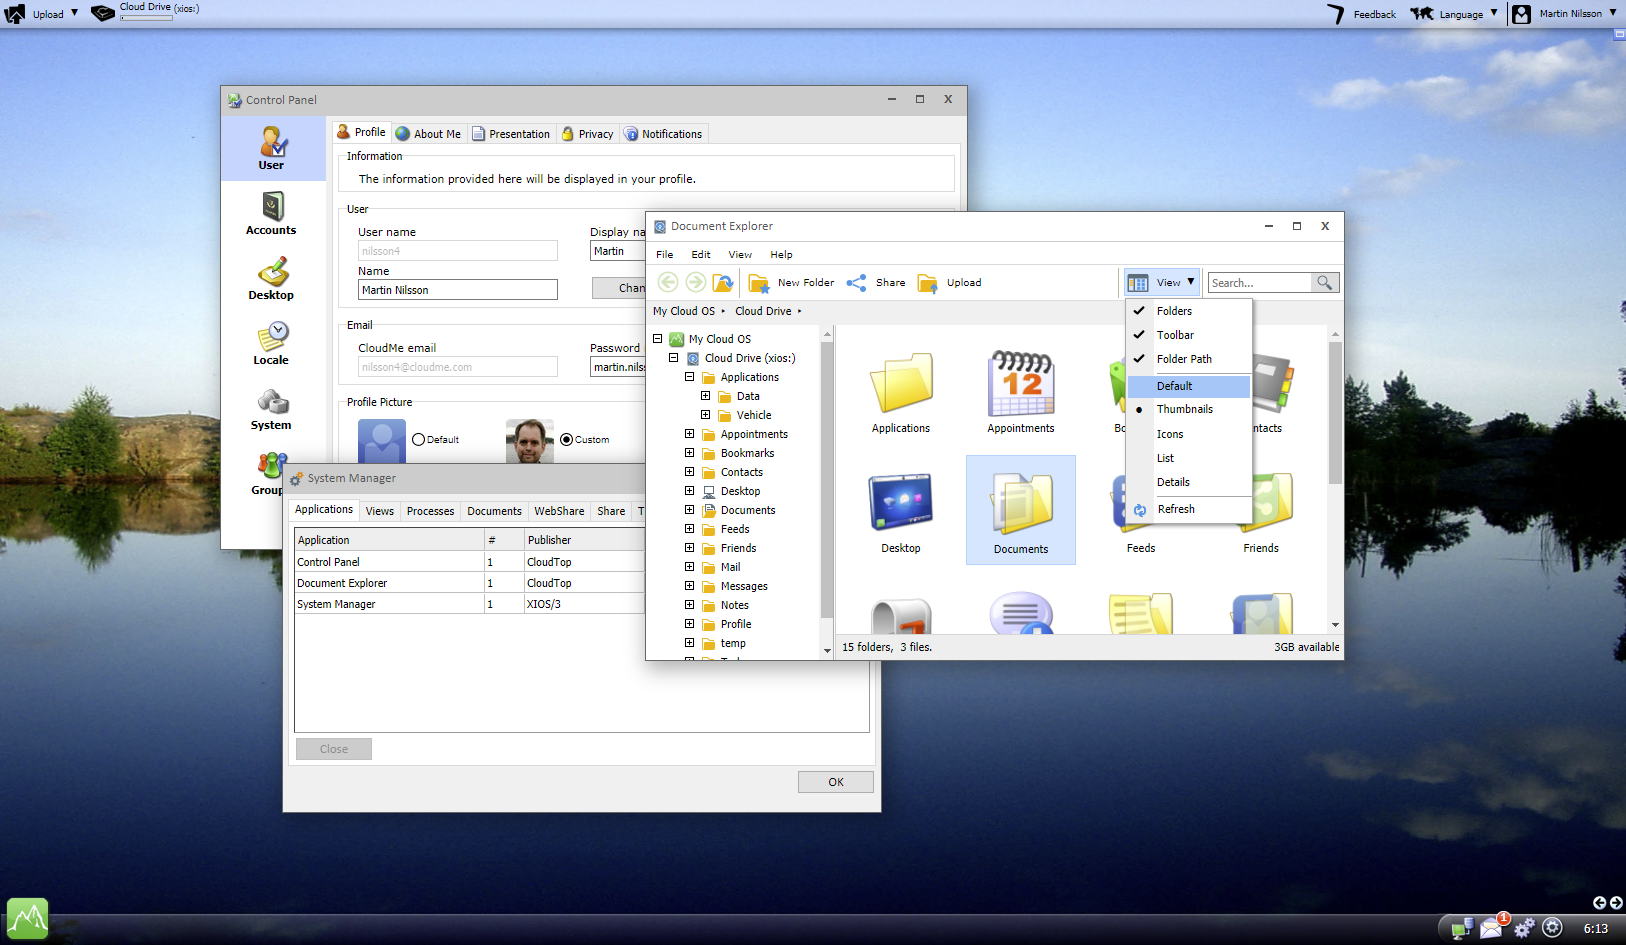Click OK button in System Manager
Screen dimensions: 1626x945
click(x=836, y=782)
